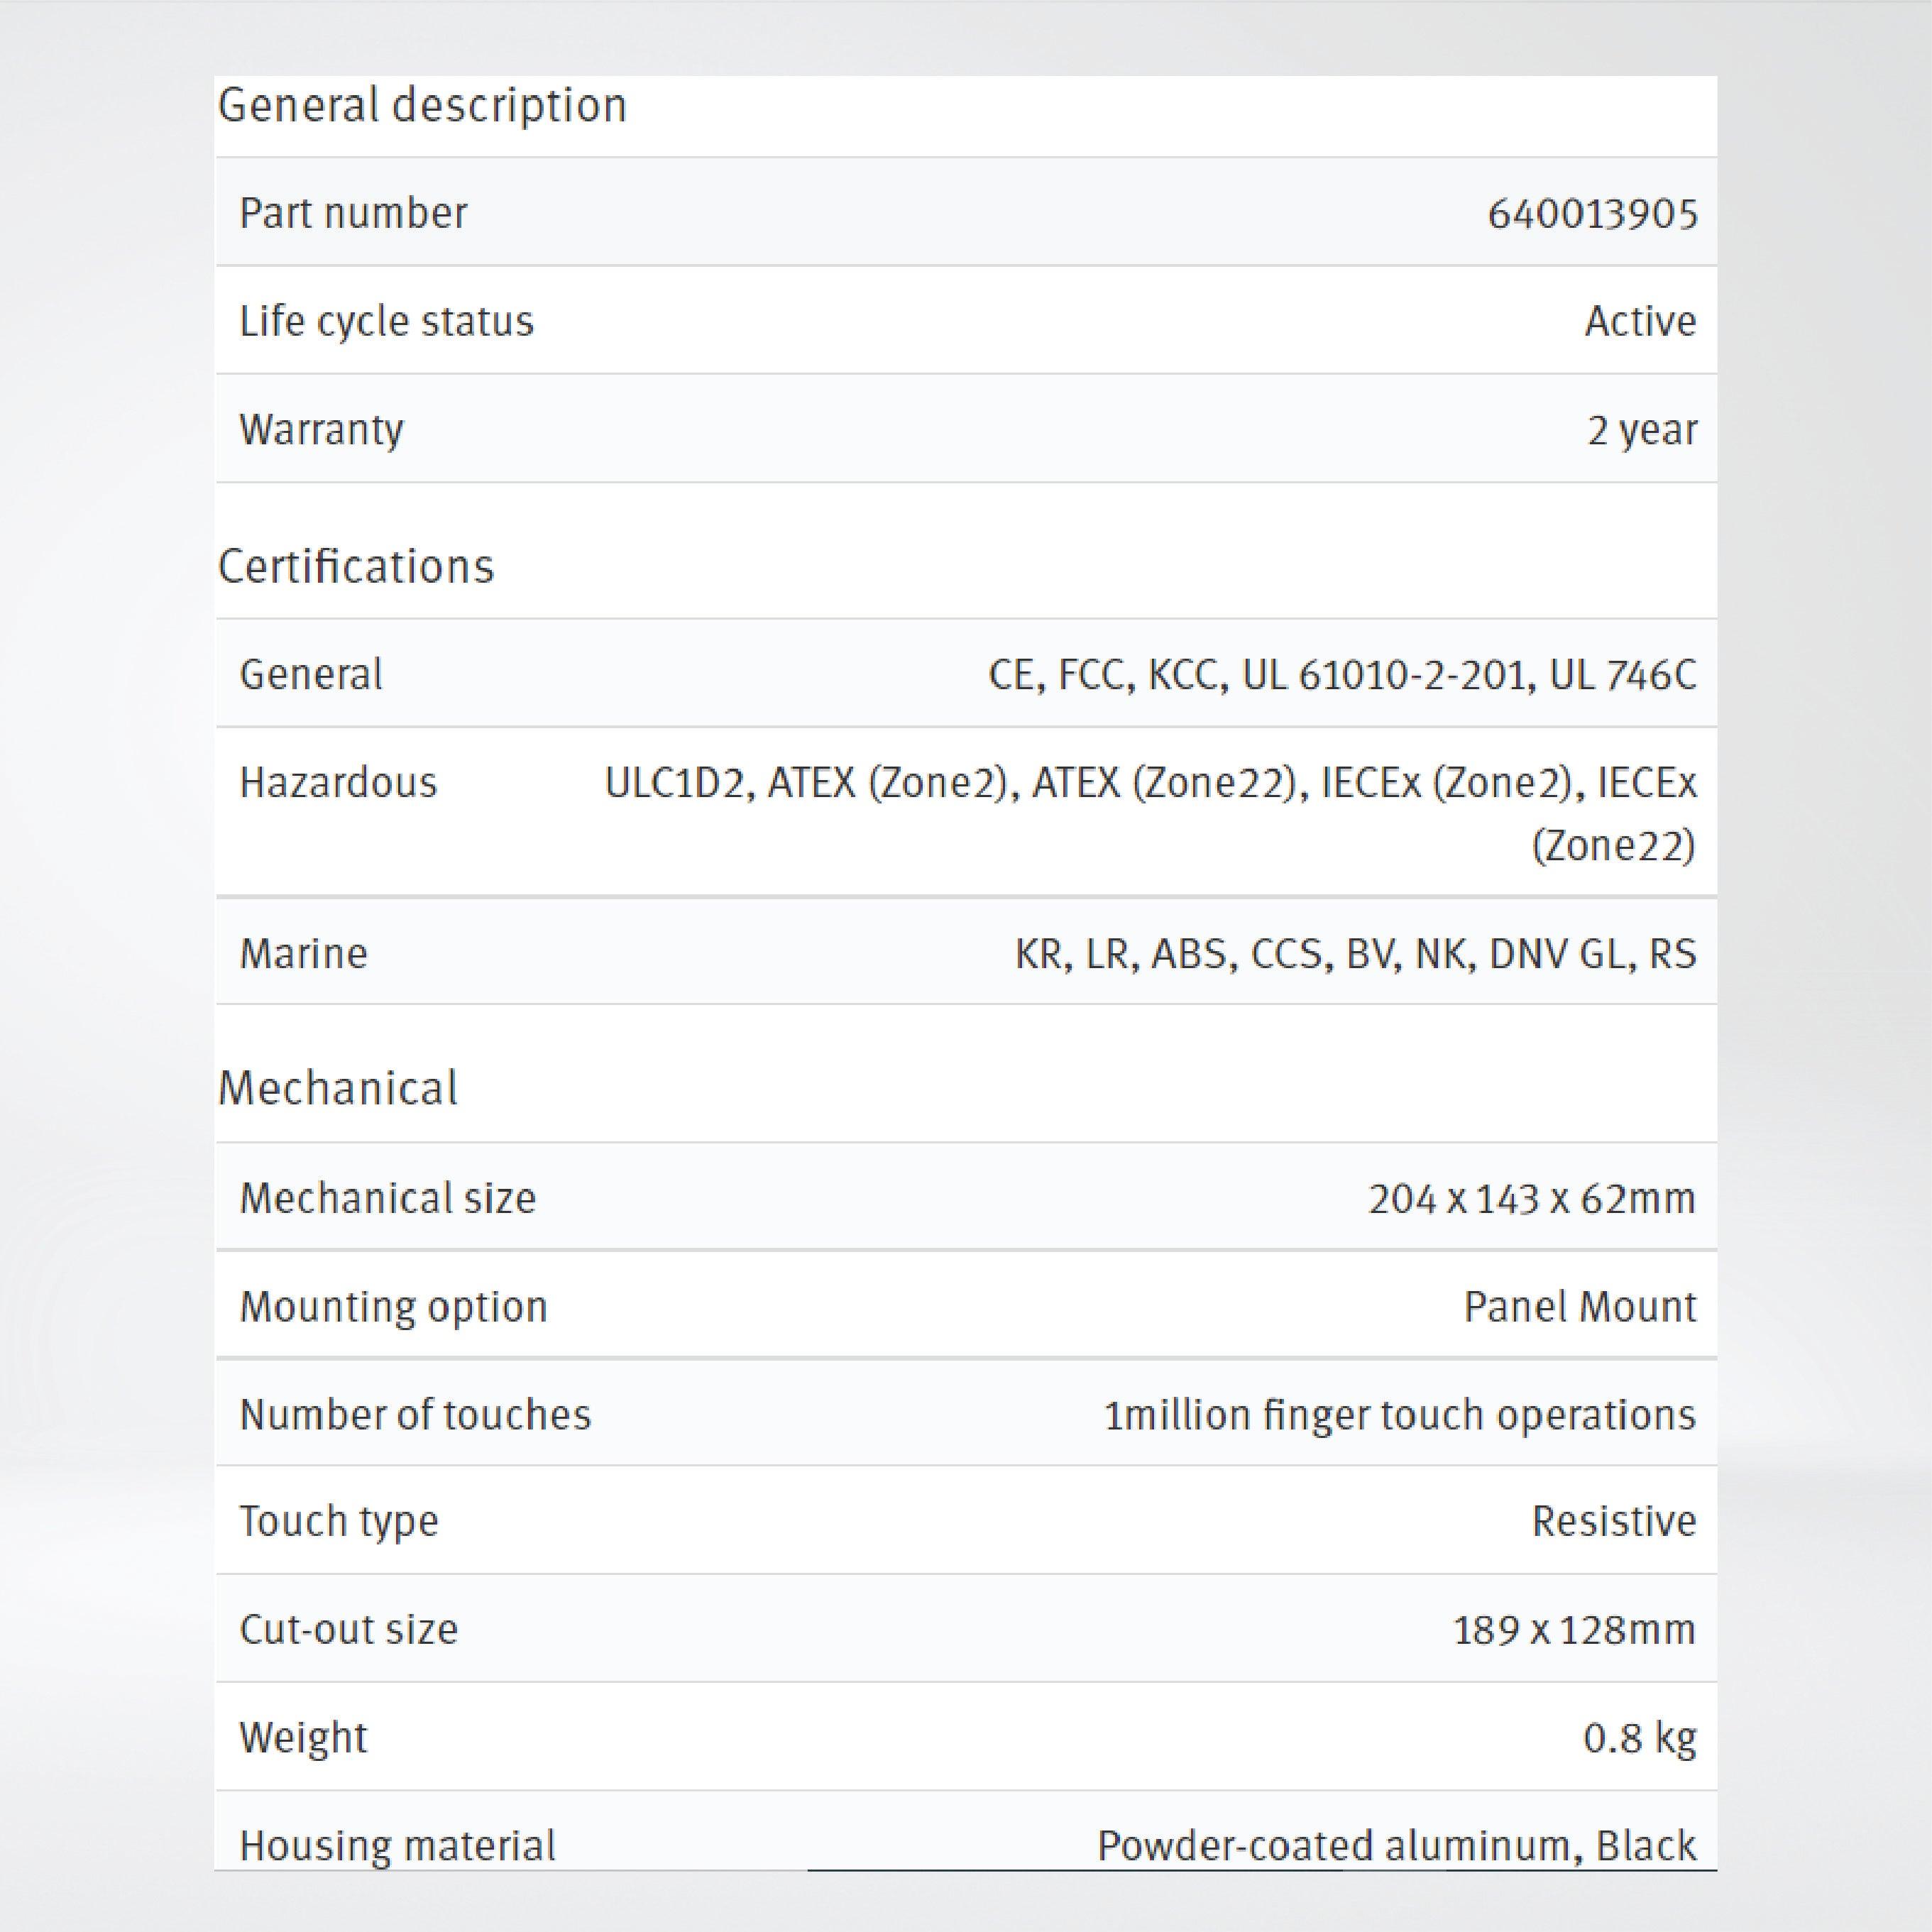The image size is (1932, 1932).
Task: Click the Hazardous certifications row label
Action: 338,782
